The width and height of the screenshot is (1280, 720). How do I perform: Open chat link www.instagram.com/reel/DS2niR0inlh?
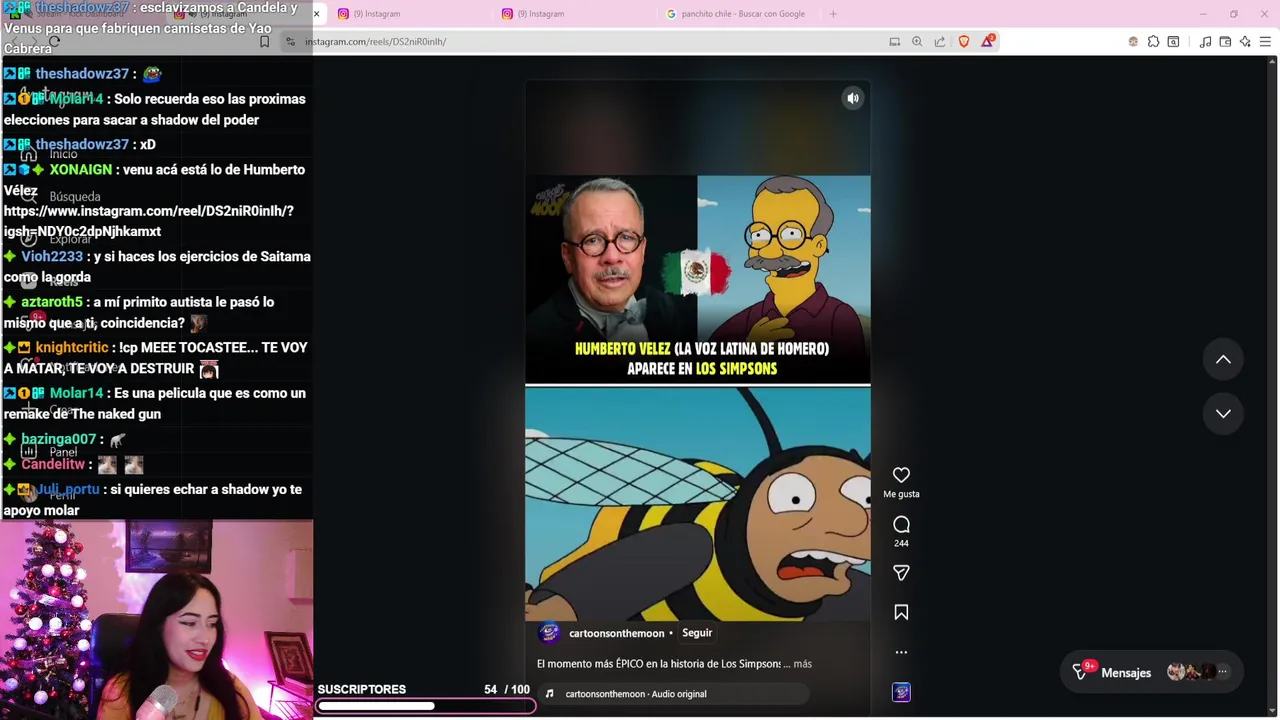(x=148, y=221)
